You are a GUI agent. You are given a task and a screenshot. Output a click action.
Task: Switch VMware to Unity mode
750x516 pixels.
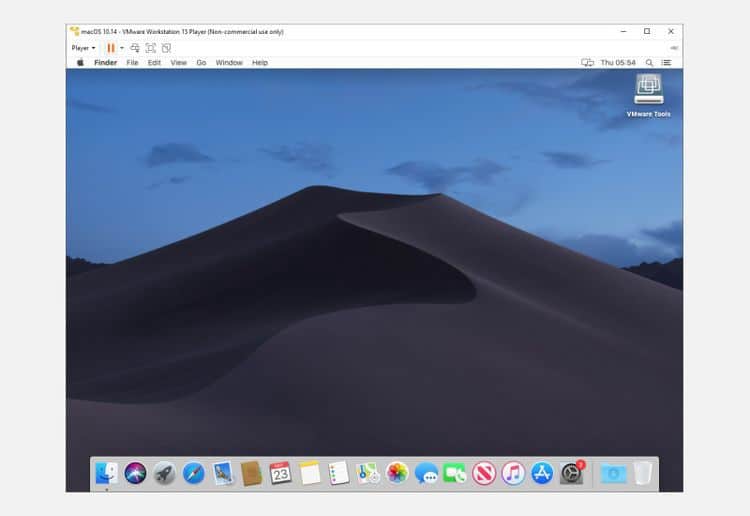166,48
